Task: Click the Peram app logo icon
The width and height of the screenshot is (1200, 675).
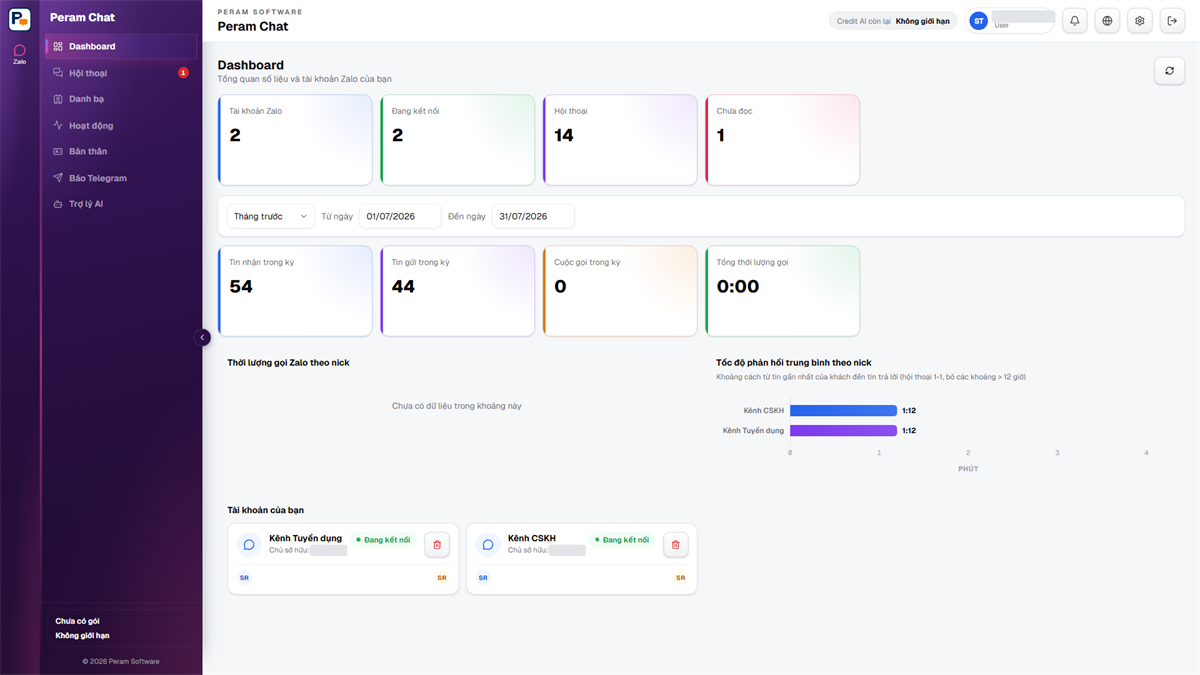Action: click(x=20, y=19)
